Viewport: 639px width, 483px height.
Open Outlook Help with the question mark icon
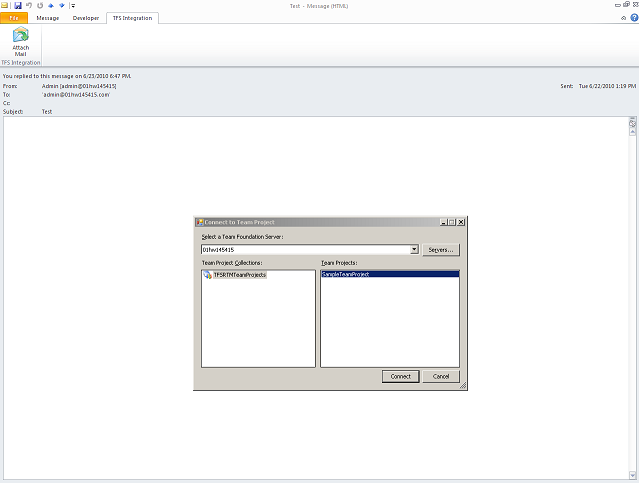point(634,18)
